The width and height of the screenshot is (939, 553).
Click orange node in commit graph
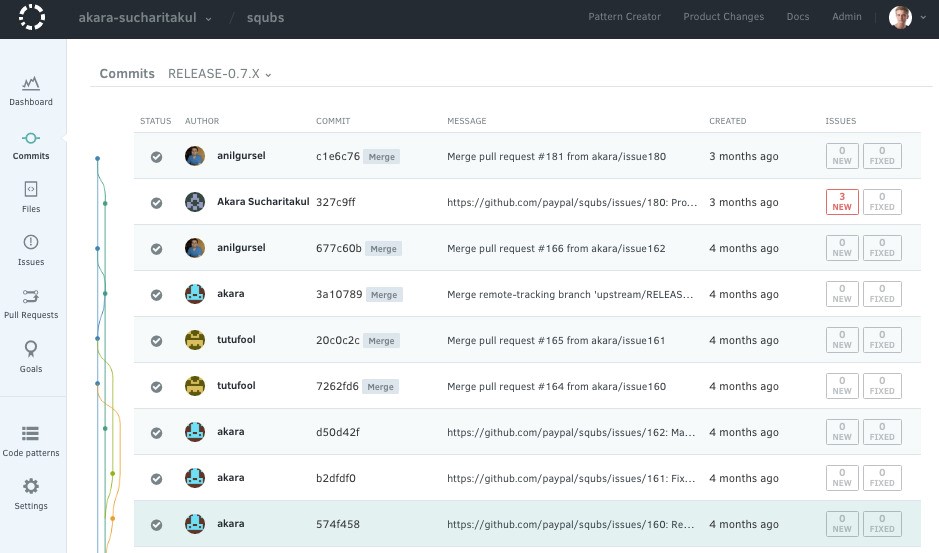pos(112,518)
